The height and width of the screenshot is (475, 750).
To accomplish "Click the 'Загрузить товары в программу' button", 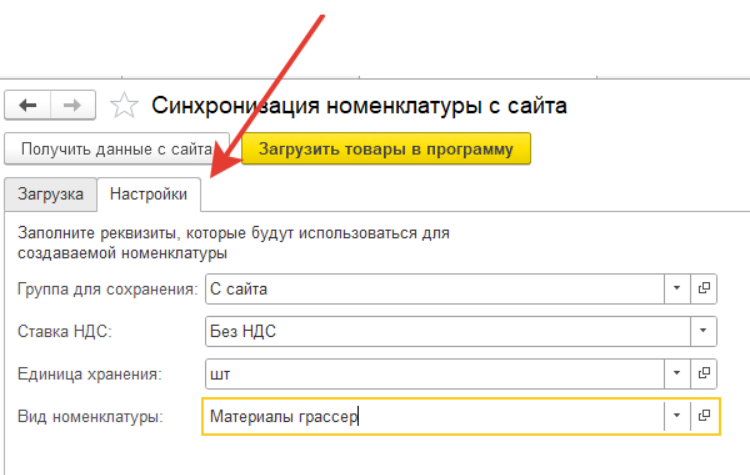I will tap(386, 149).
